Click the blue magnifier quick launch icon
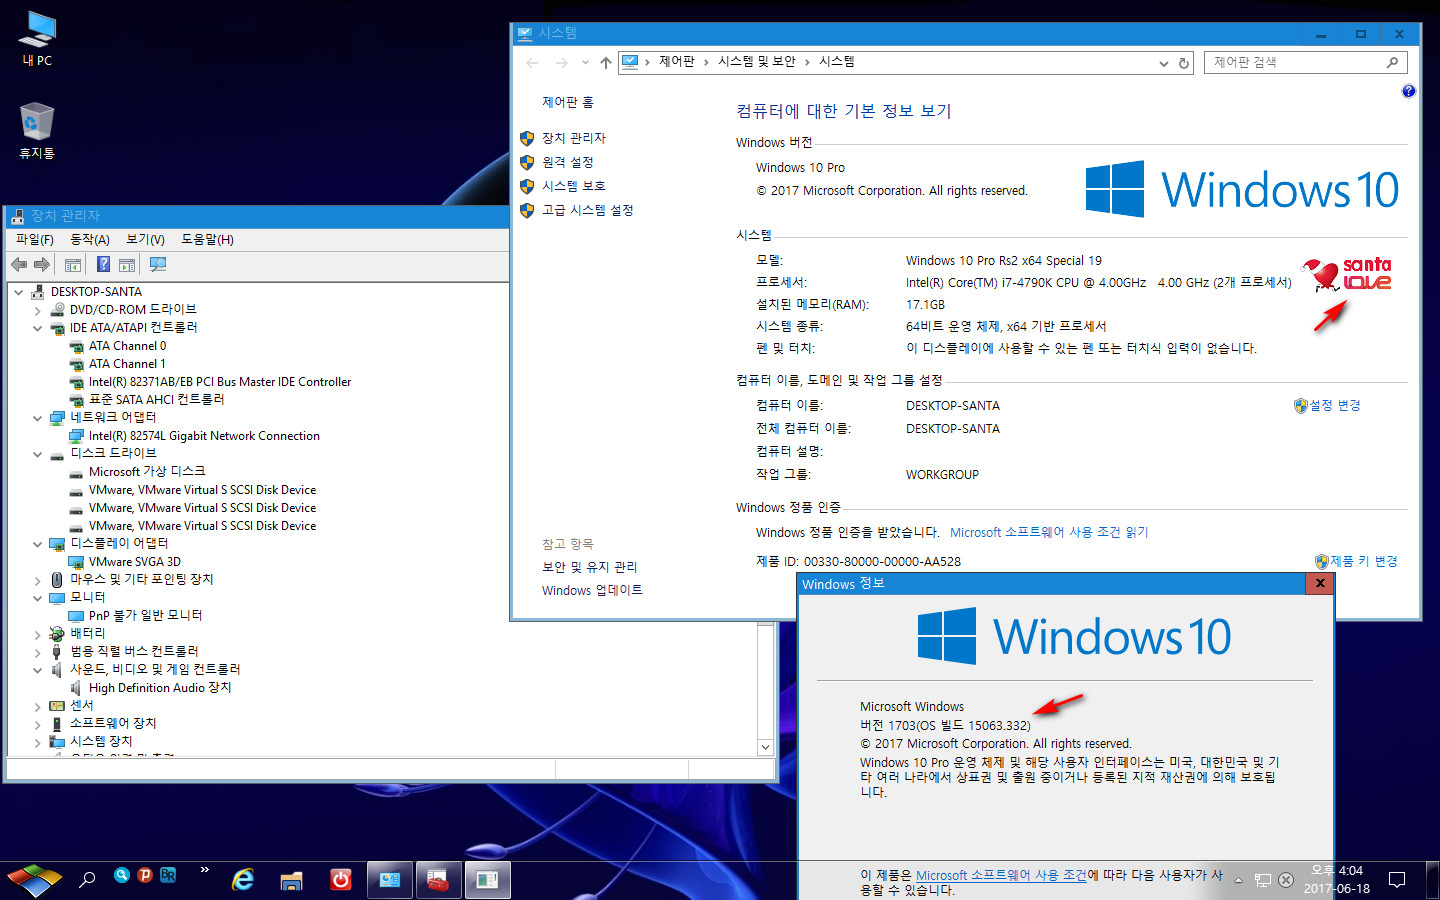1440x900 pixels. [x=122, y=875]
